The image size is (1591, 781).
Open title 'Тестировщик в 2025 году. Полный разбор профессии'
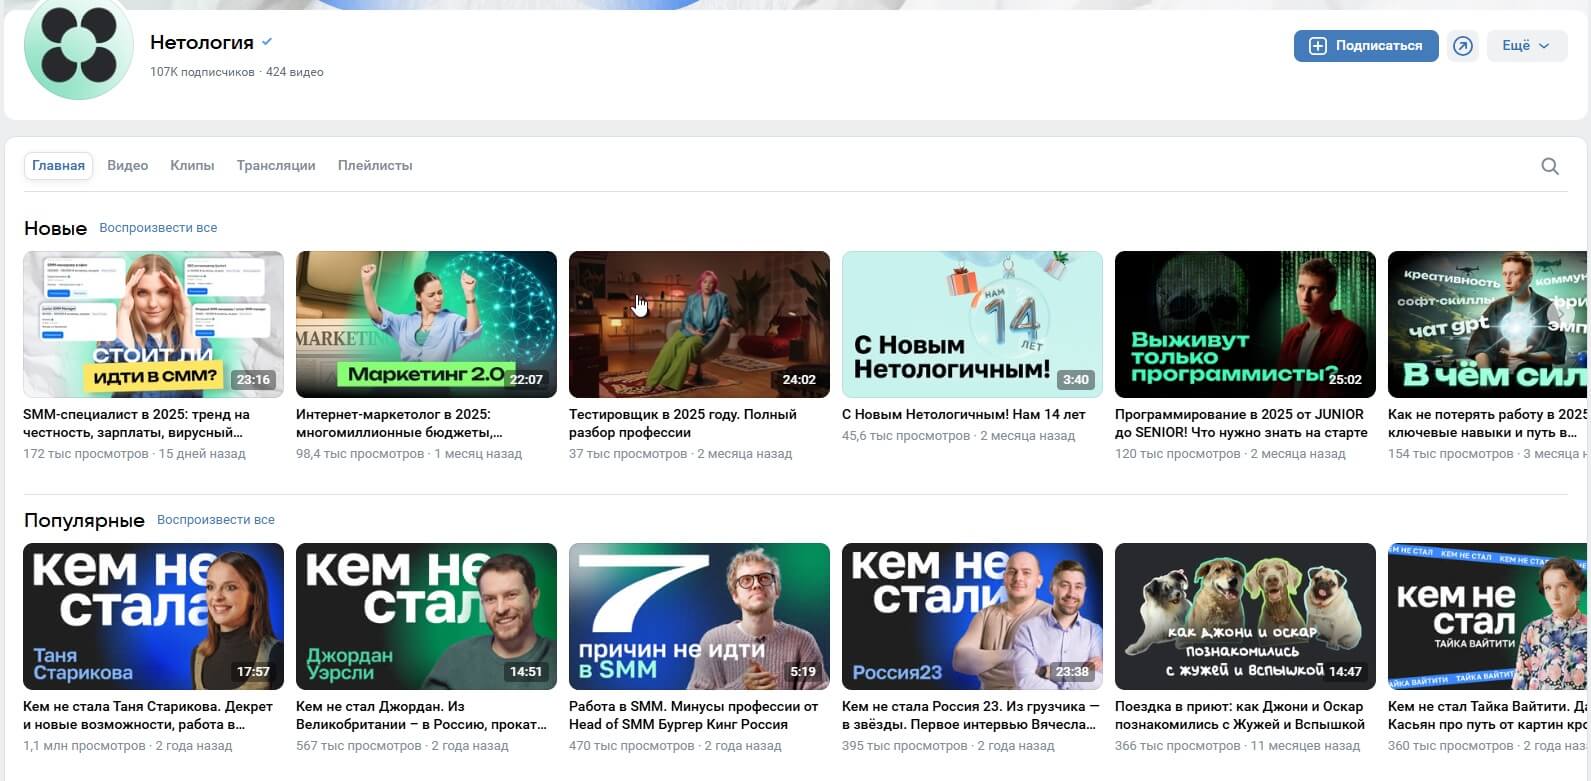click(683, 424)
